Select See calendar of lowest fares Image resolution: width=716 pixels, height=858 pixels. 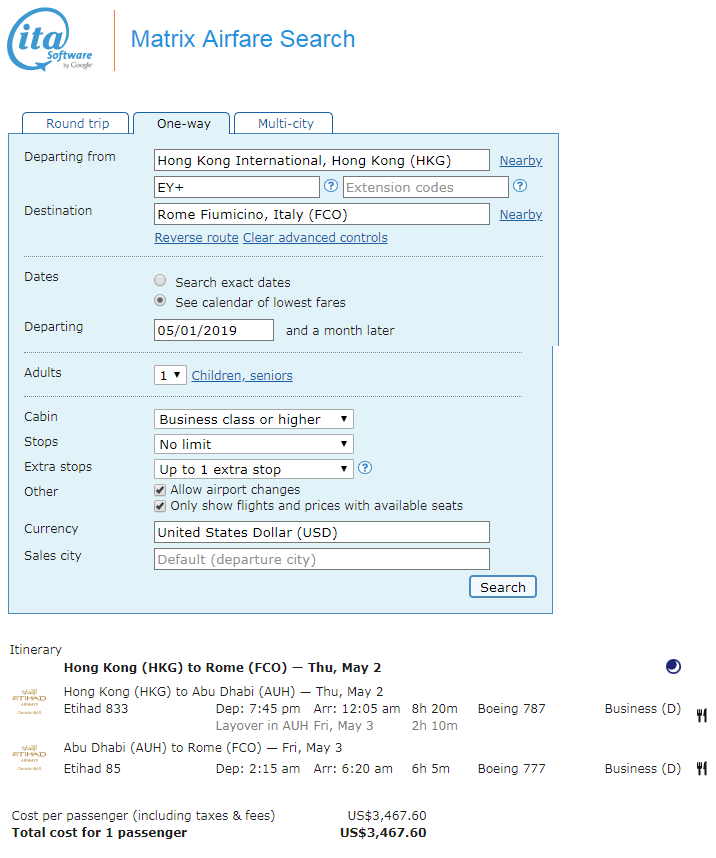160,300
